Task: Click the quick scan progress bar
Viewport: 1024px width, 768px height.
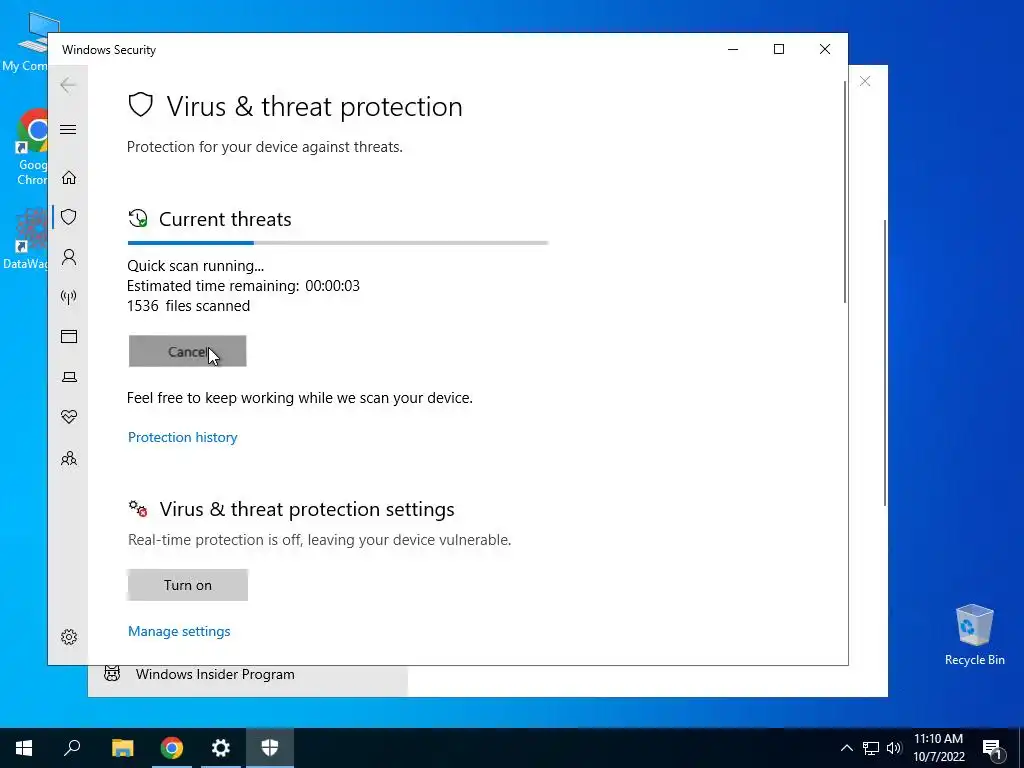Action: pyautogui.click(x=338, y=242)
